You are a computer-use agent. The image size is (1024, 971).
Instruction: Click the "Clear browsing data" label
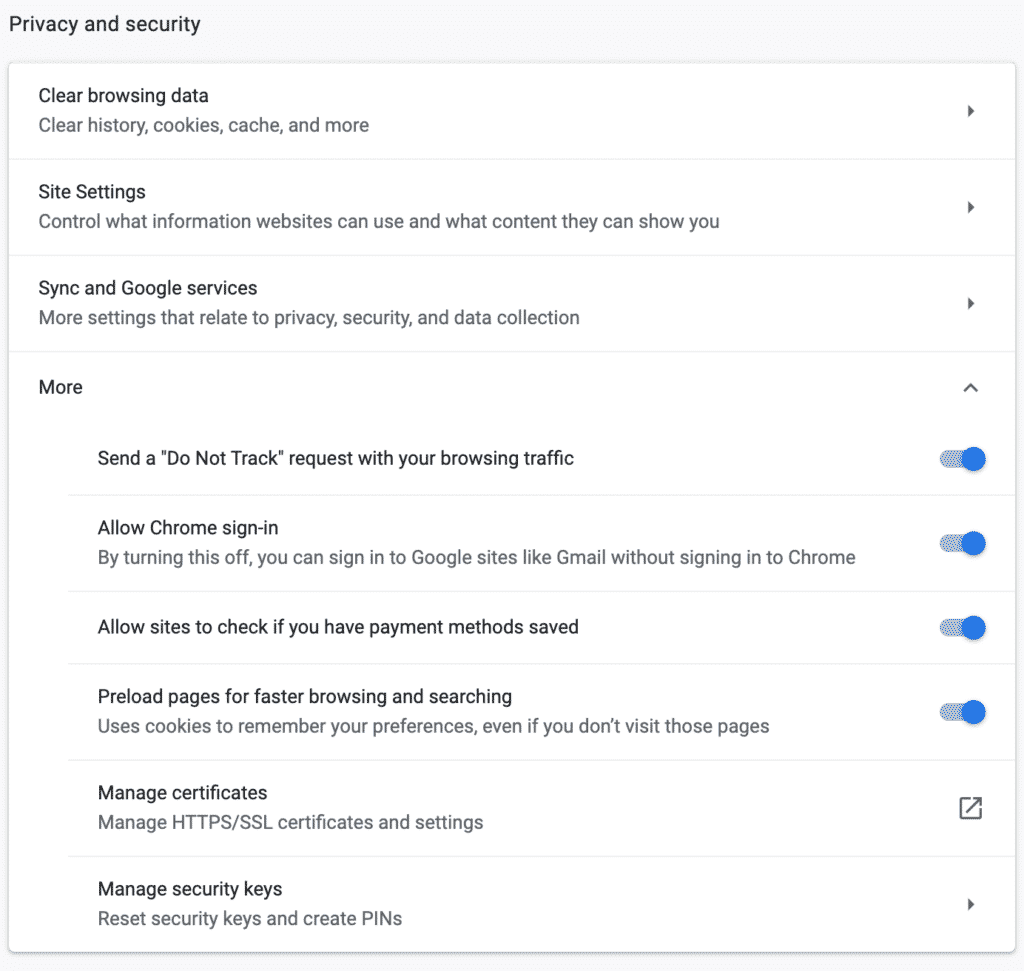(123, 95)
